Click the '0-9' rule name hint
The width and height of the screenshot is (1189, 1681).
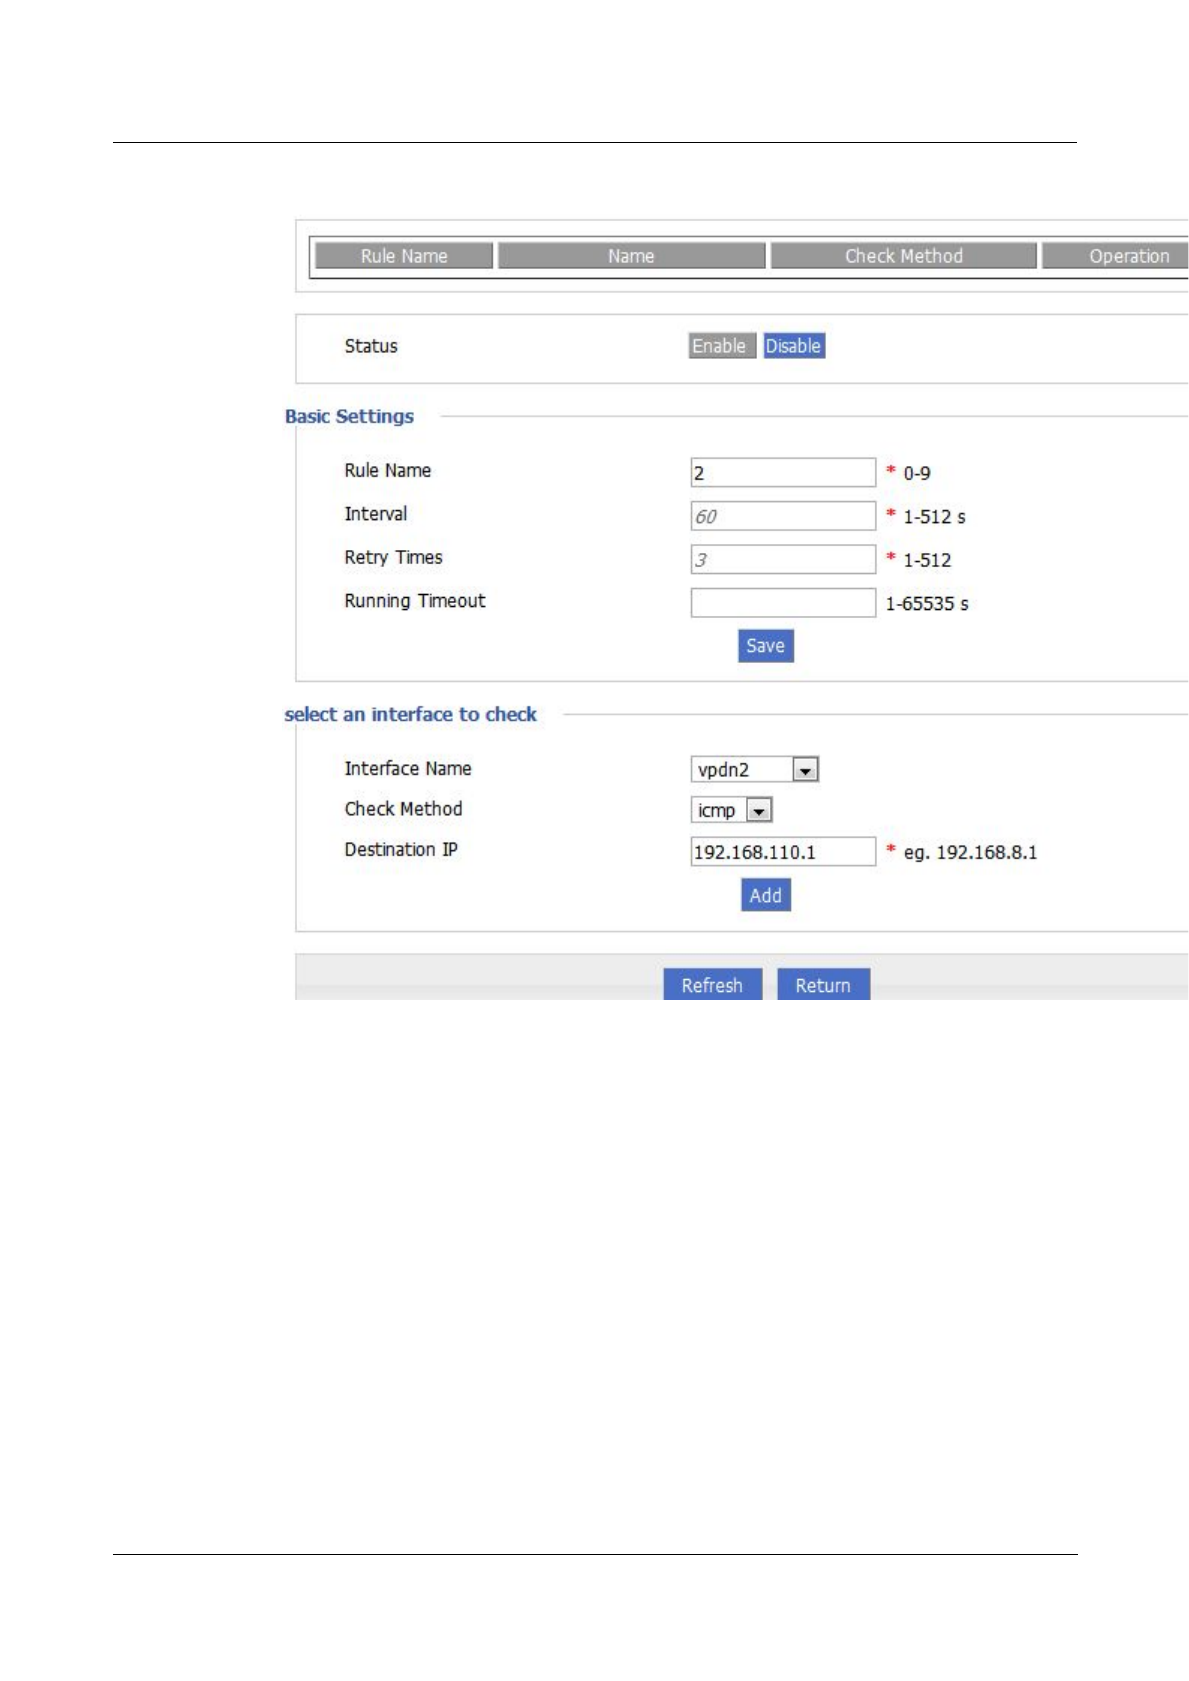coord(917,473)
